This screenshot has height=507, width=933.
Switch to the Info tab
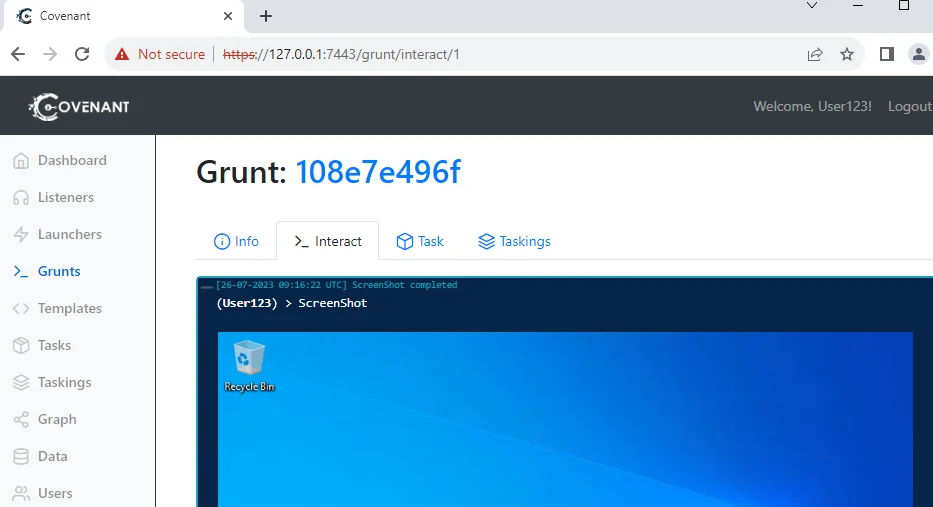point(236,241)
